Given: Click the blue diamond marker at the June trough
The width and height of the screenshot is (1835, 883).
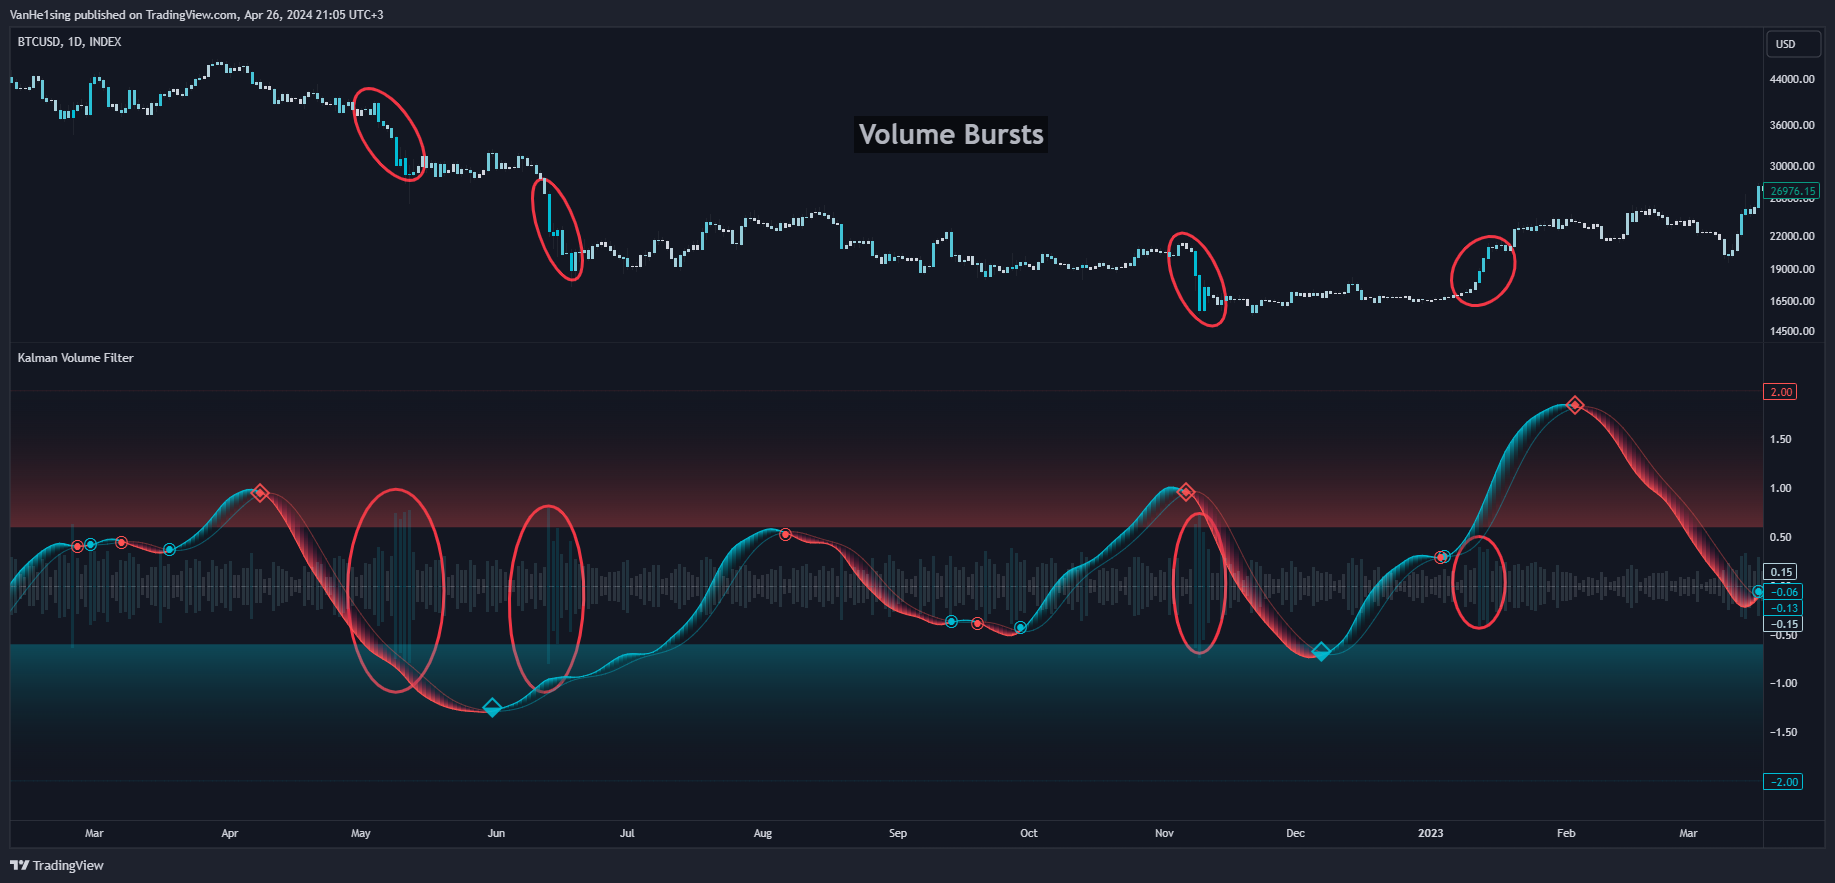Looking at the screenshot, I should pyautogui.click(x=492, y=708).
